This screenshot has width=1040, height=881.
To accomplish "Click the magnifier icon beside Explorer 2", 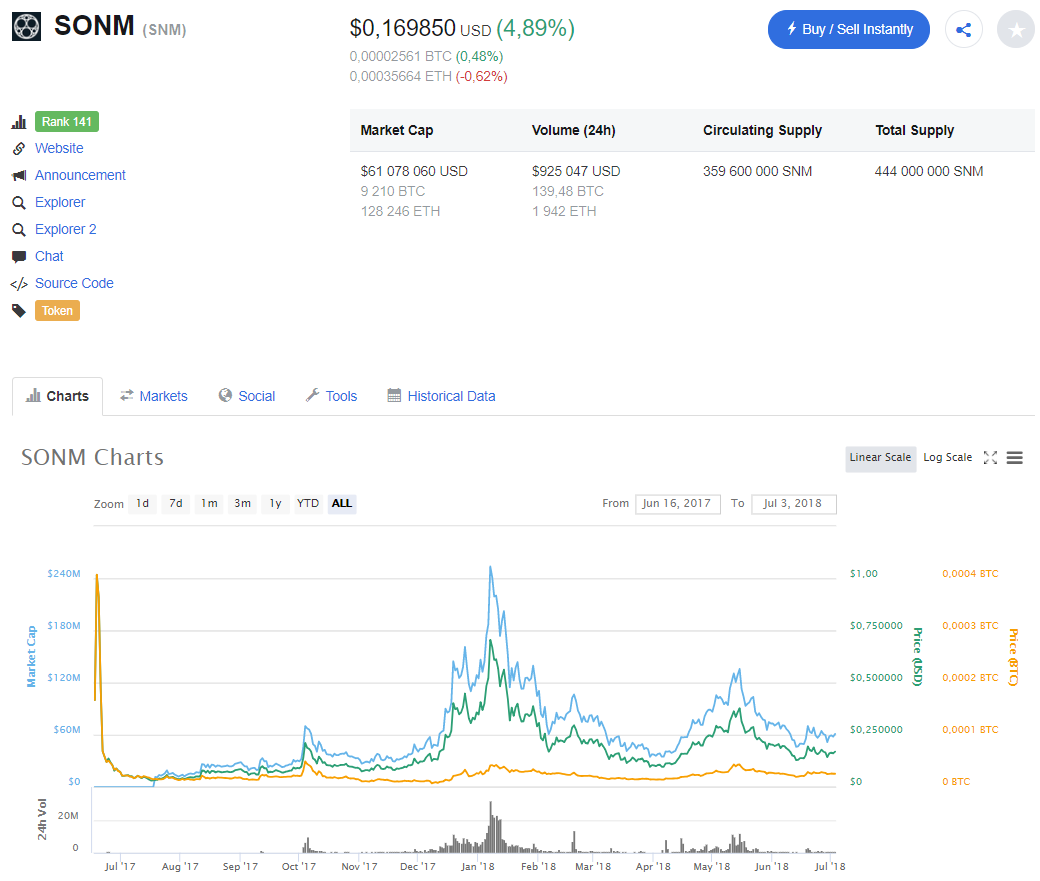I will pyautogui.click(x=19, y=230).
